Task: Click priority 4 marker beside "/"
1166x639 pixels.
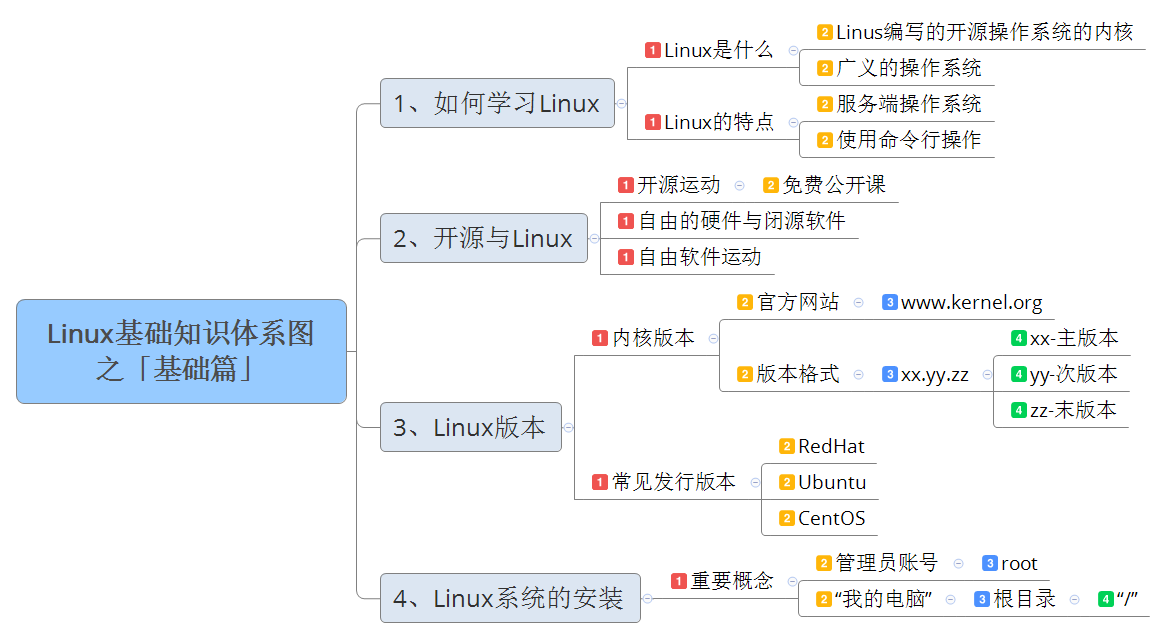Action: pos(1106,600)
